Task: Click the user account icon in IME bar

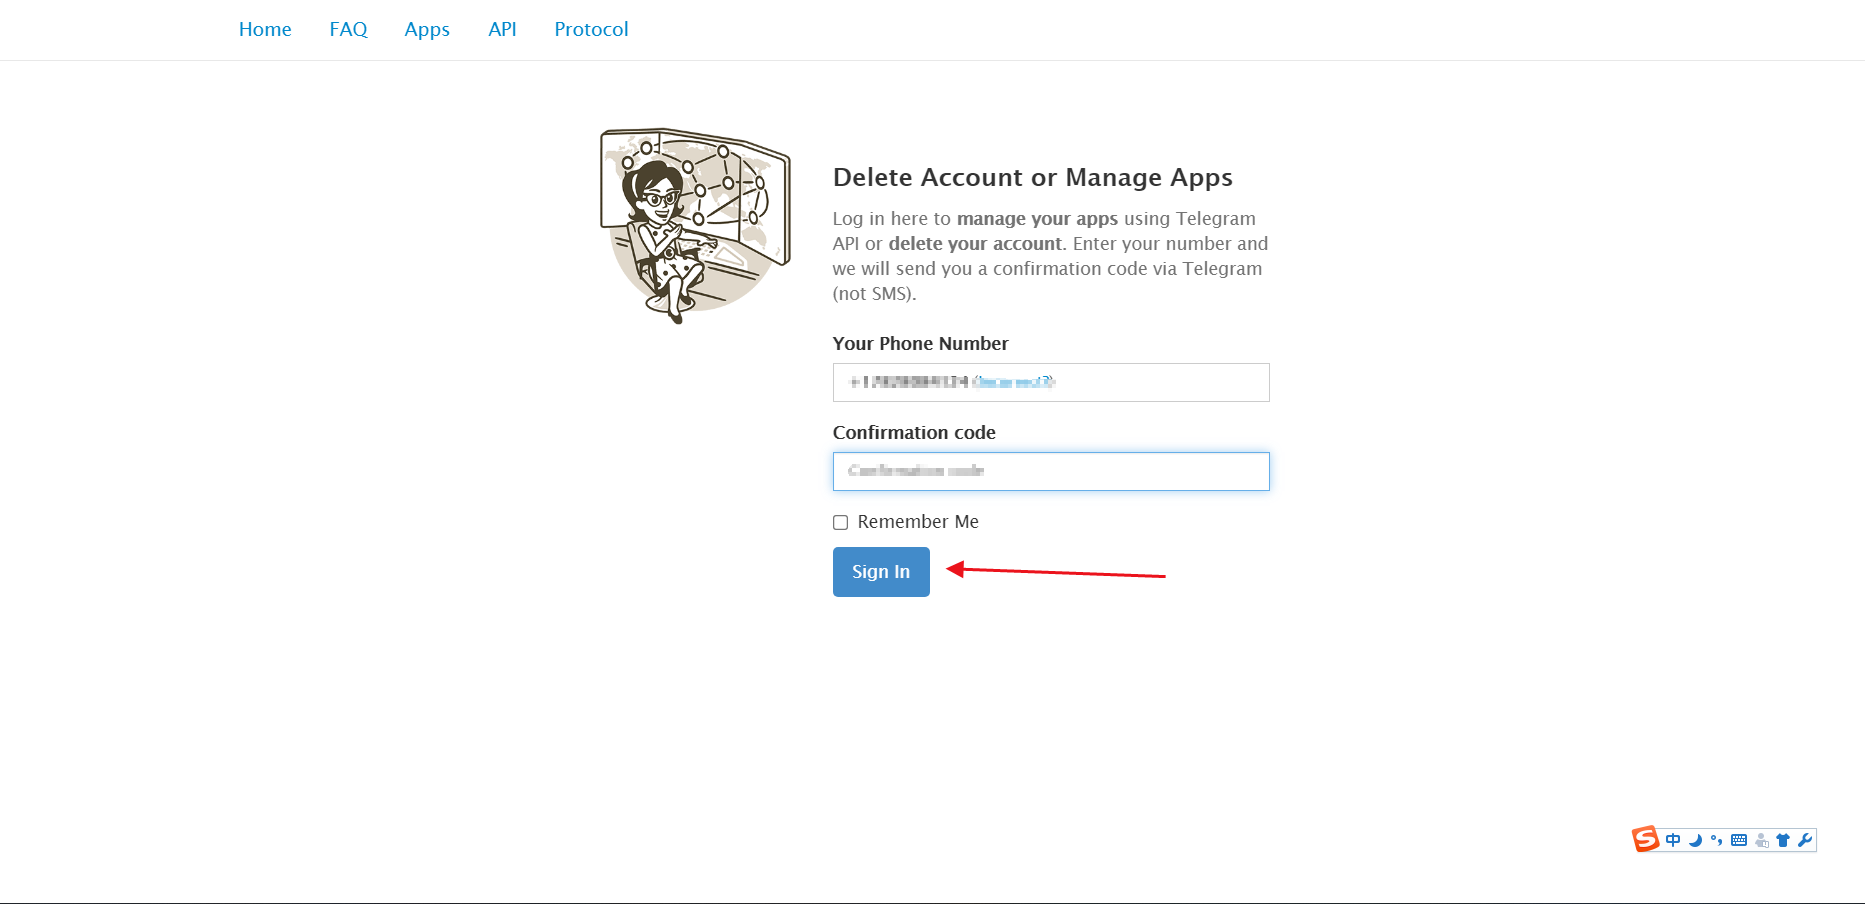Action: [x=1761, y=840]
